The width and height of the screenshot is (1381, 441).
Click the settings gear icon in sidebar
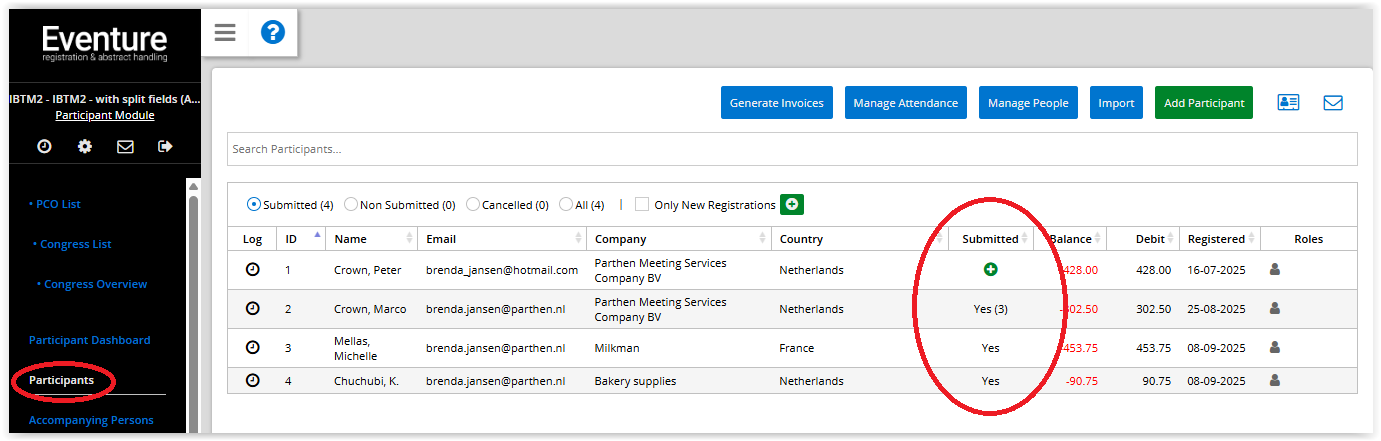point(85,147)
